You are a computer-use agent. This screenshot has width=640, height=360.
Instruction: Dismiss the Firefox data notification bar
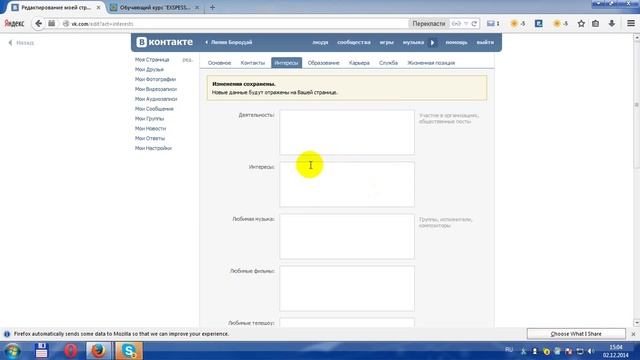(633, 334)
